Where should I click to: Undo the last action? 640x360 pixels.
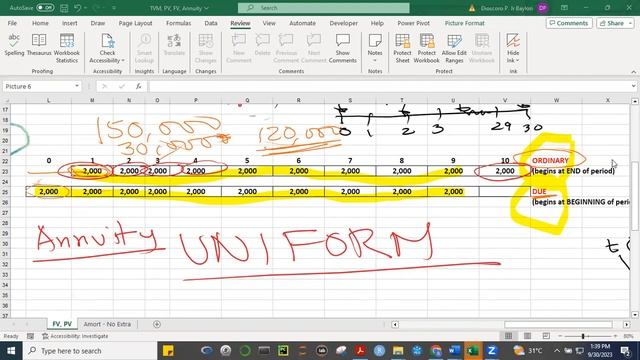(78, 8)
